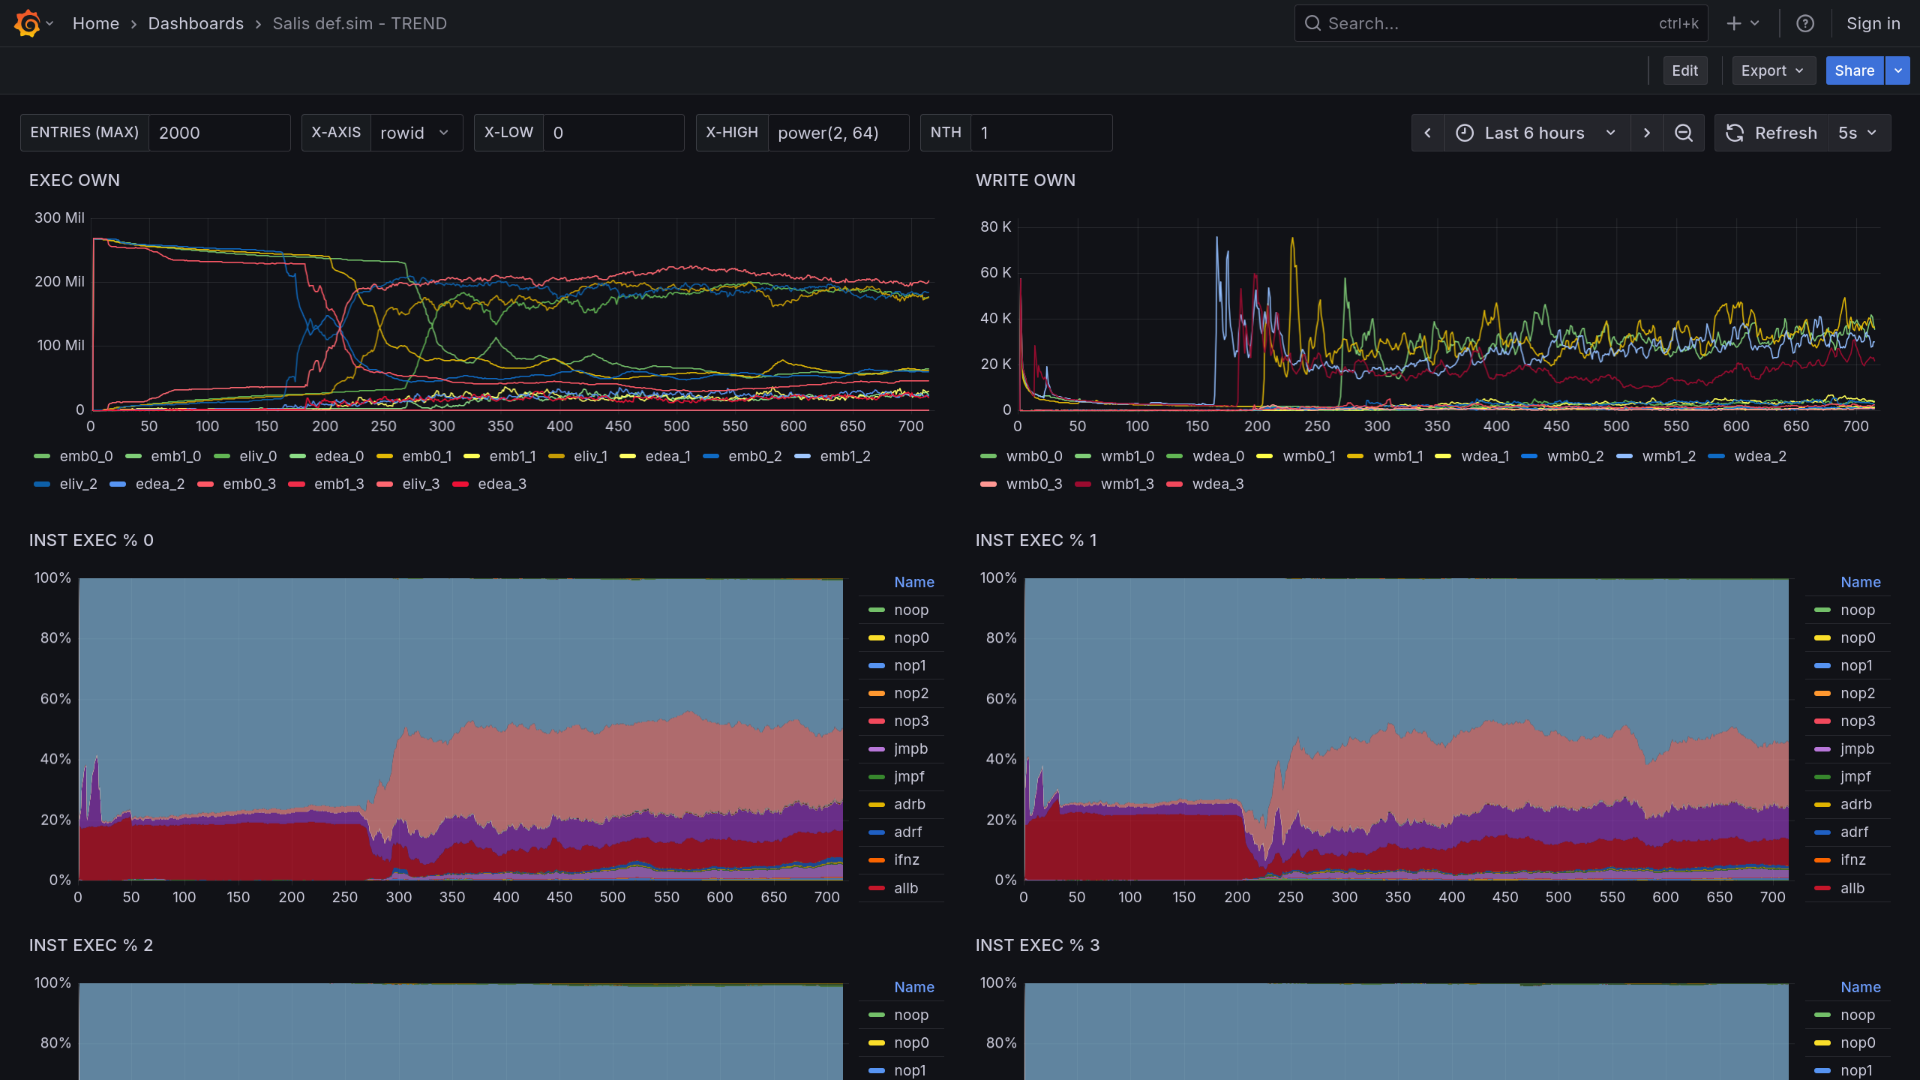Toggle jmpb series in INST EXEC % 0 legend
Viewport: 1920px width, 1080px height.
click(910, 749)
